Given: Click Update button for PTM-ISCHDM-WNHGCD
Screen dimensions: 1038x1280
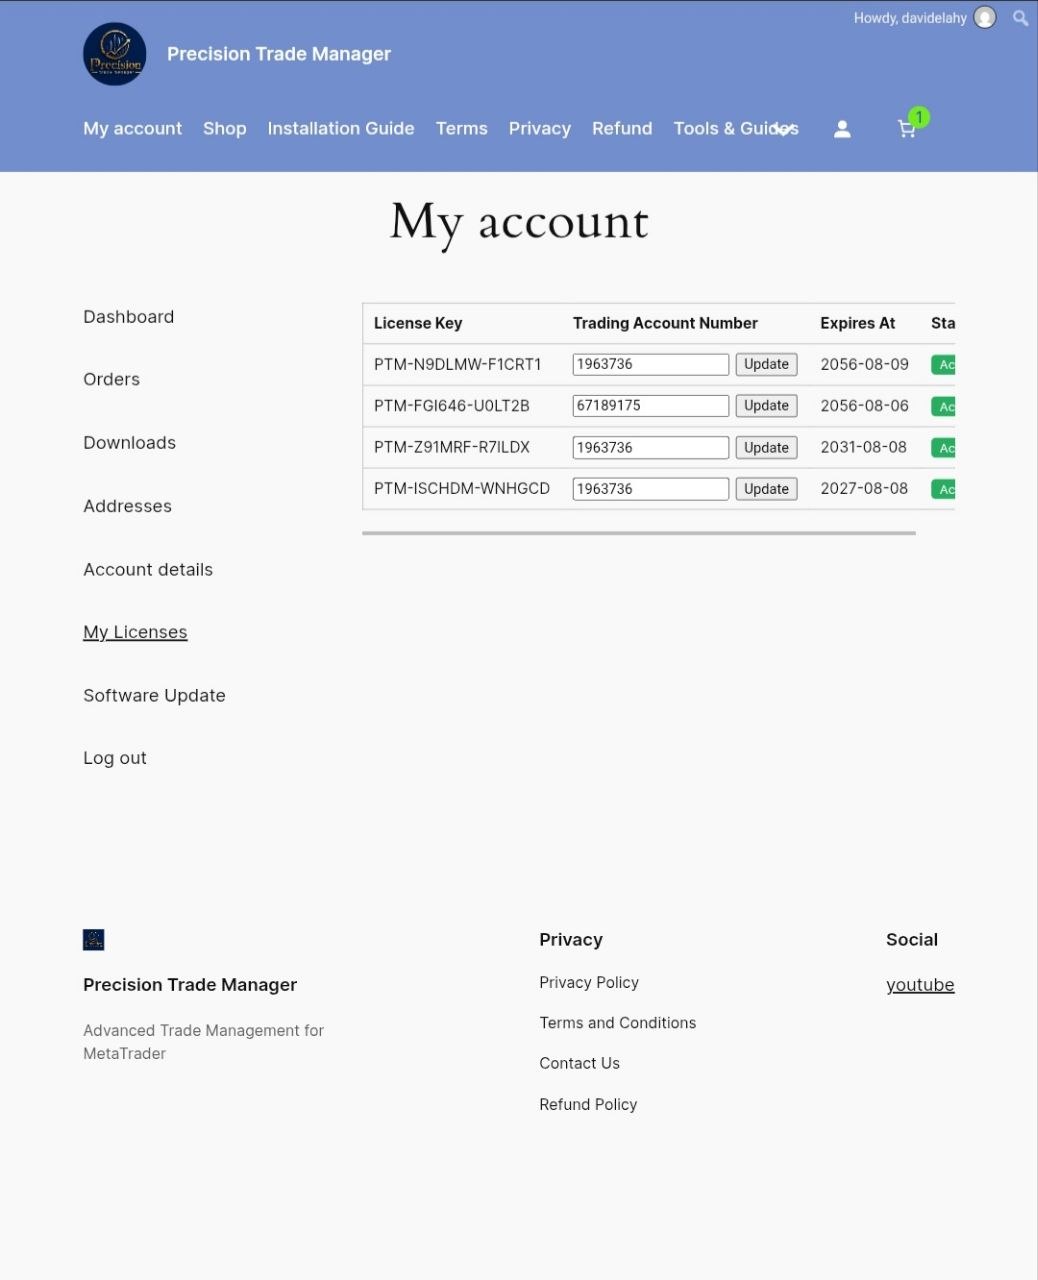Looking at the screenshot, I should coord(766,488).
